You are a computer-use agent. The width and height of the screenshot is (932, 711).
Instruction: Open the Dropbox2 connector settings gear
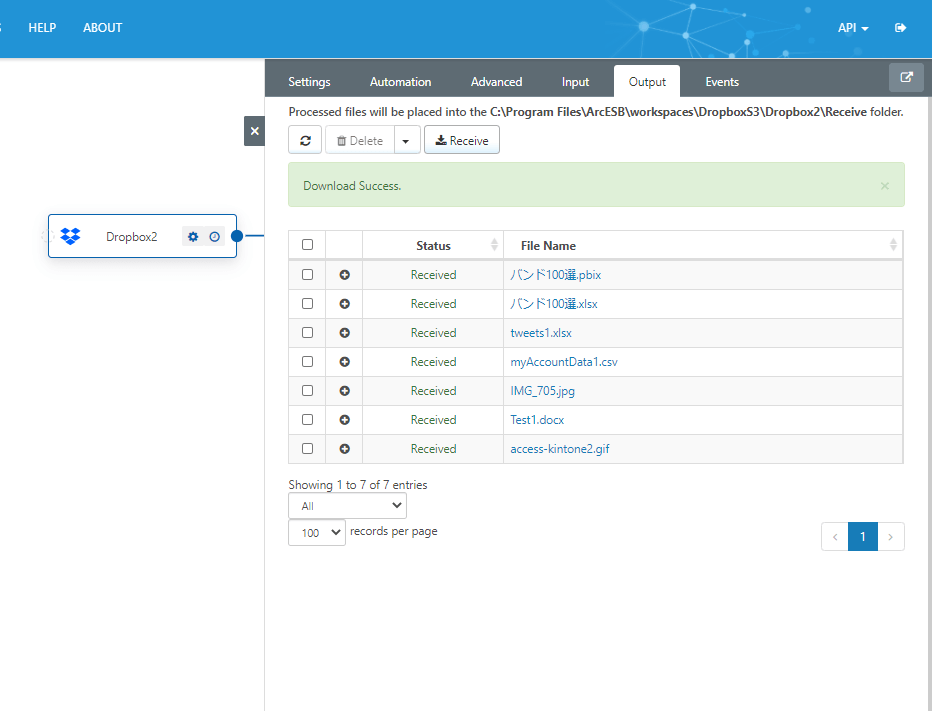[x=194, y=237]
